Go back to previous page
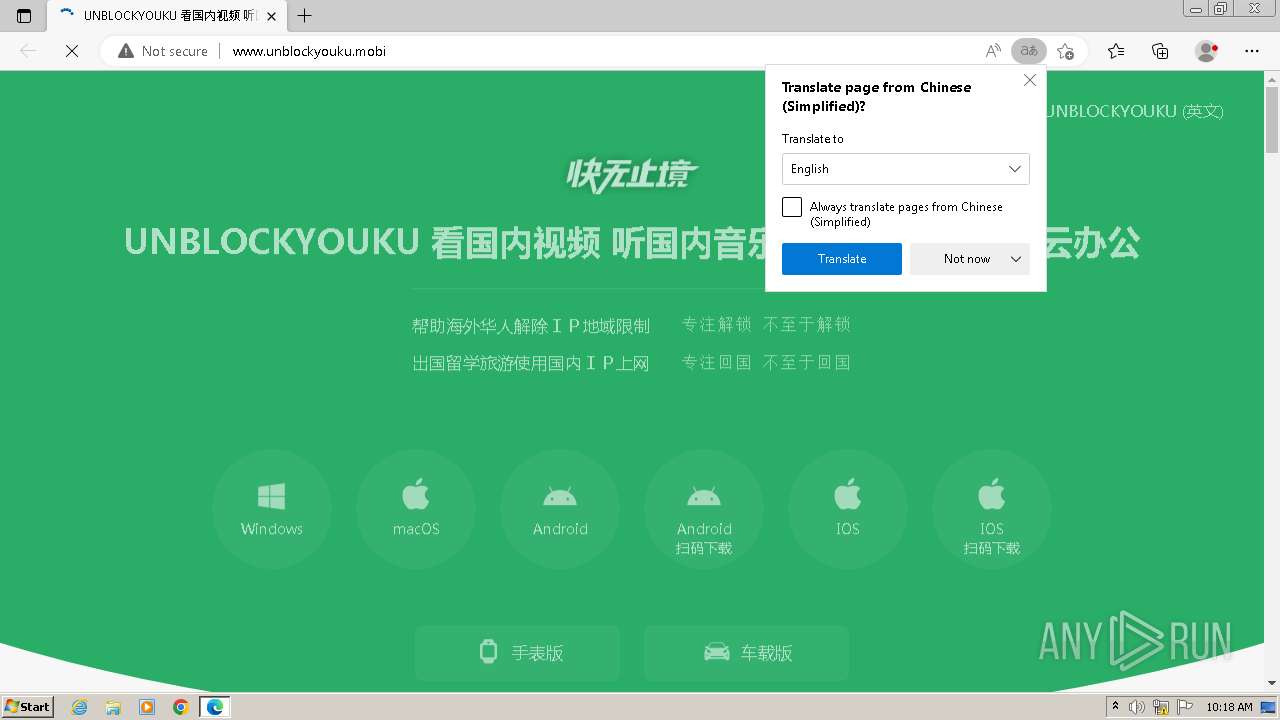 tap(28, 51)
